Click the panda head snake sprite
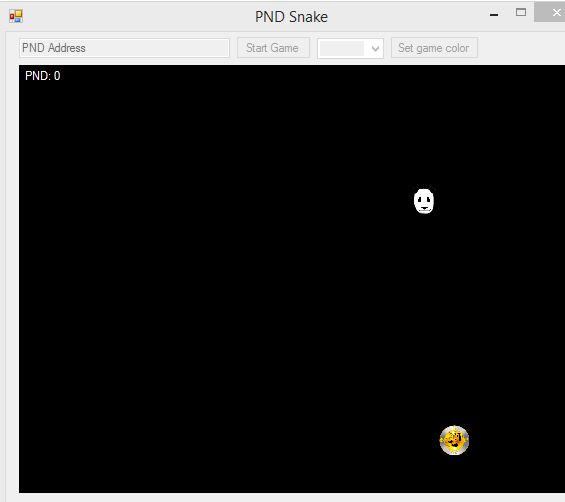This screenshot has height=502, width=565. (424, 200)
